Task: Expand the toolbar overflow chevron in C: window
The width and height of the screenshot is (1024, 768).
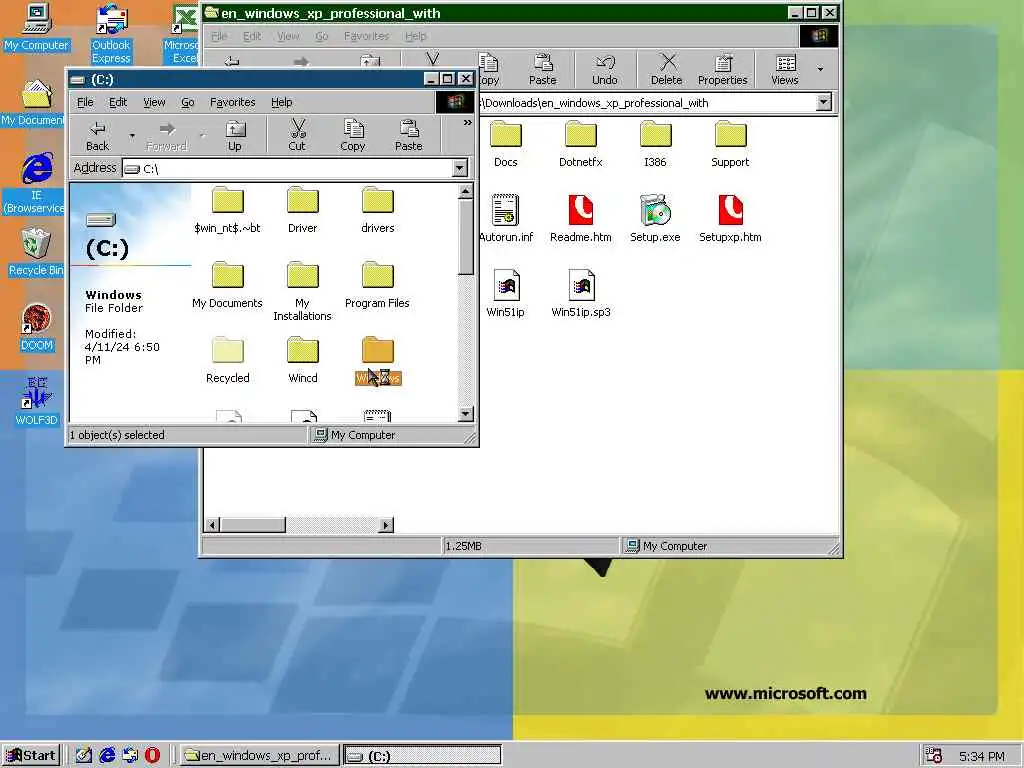Action: tap(467, 123)
